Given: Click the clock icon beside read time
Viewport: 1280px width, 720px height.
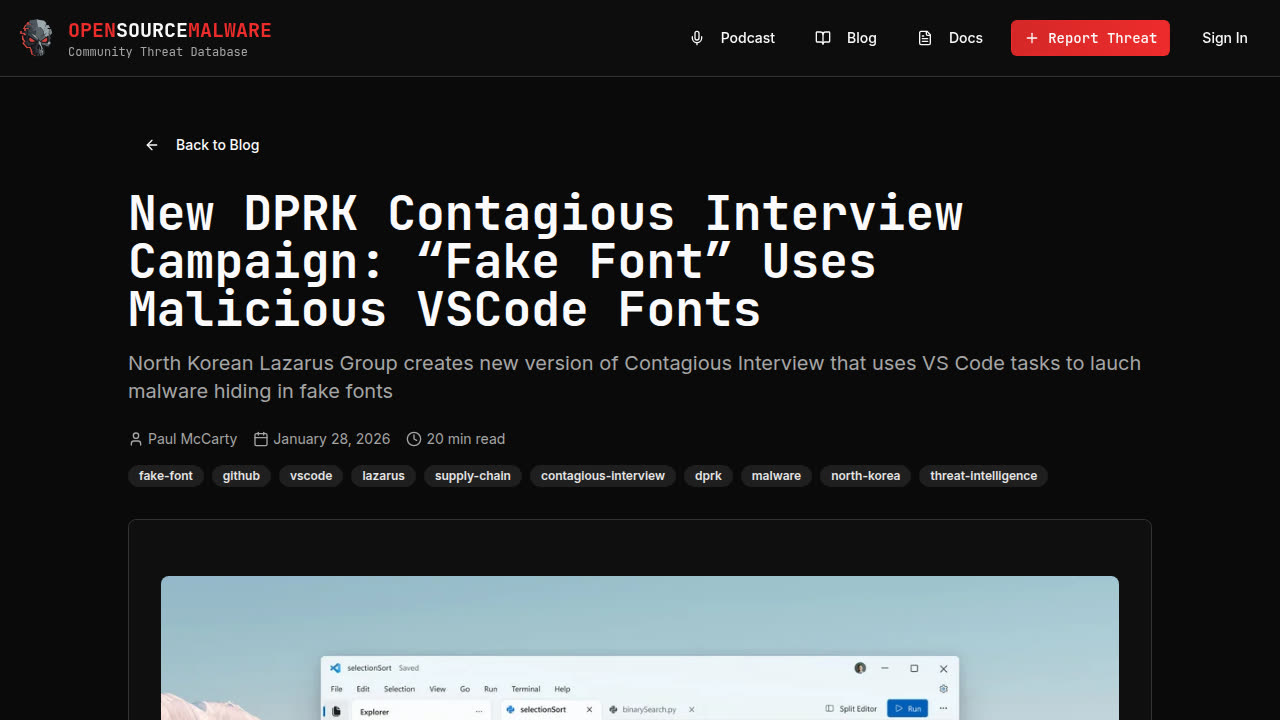Looking at the screenshot, I should click(414, 439).
